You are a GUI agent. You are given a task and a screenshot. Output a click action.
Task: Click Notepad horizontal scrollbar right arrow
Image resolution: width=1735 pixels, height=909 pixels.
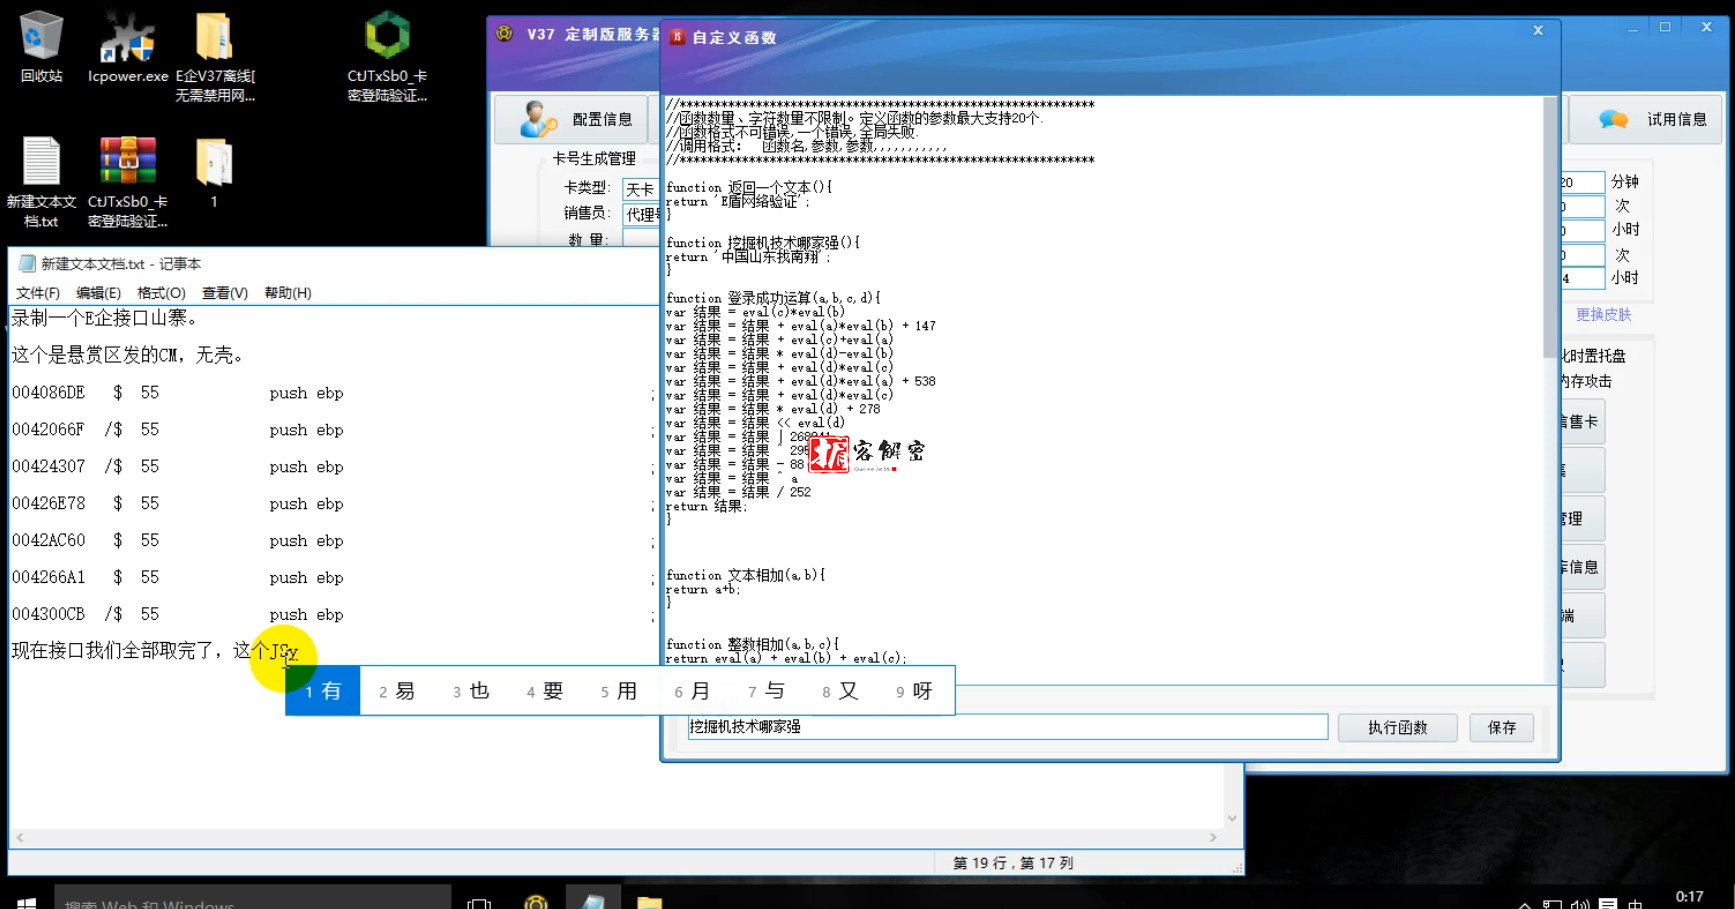(x=1213, y=838)
